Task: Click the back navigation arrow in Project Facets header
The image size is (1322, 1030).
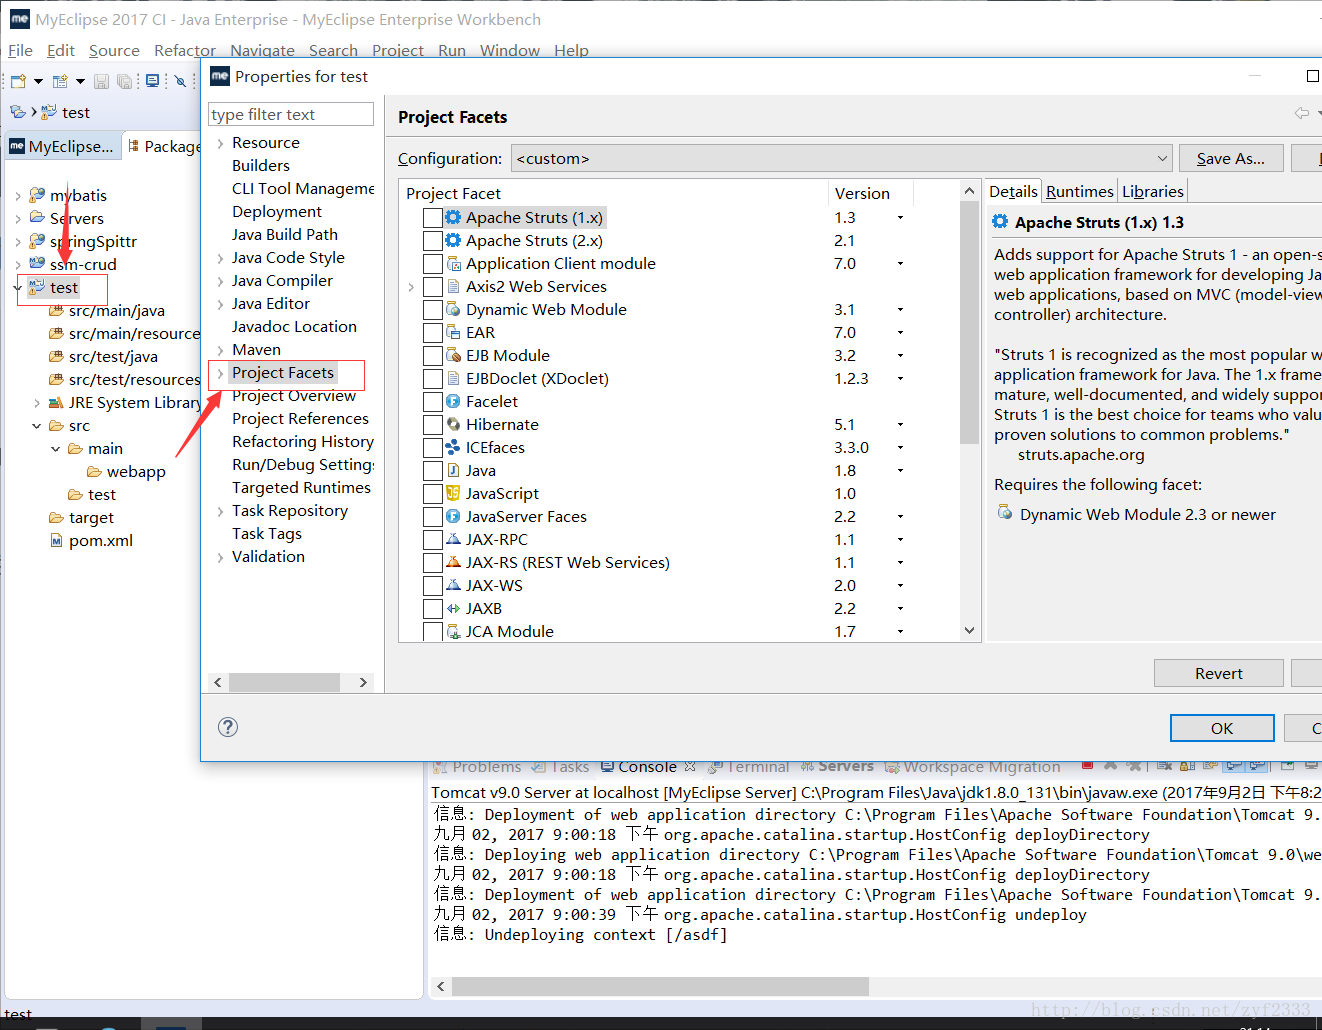Action: [1301, 114]
